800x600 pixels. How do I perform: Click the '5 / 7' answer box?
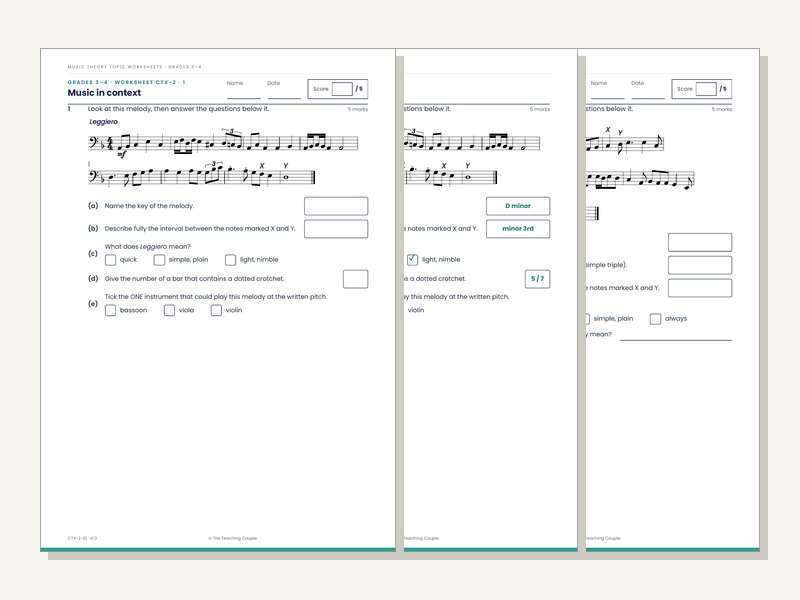[x=538, y=279]
